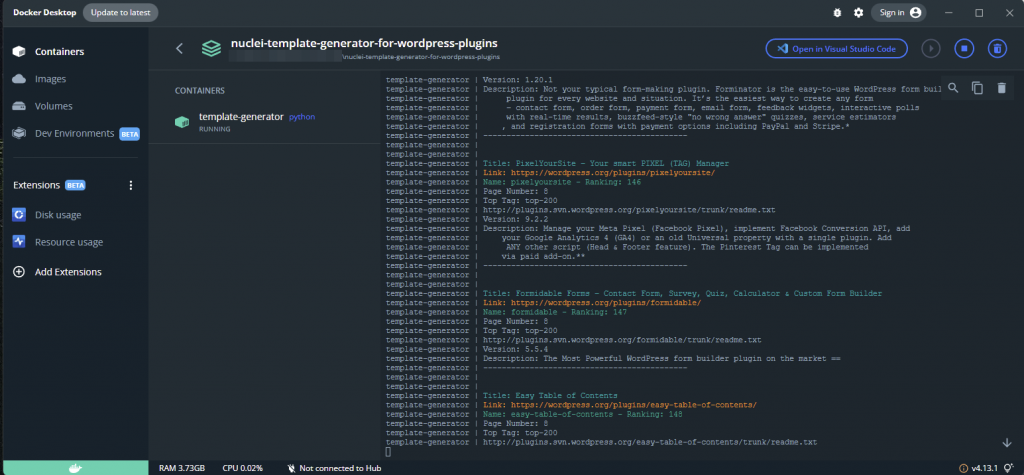Clear the log terminal output
1024x475 pixels.
coord(1001,88)
